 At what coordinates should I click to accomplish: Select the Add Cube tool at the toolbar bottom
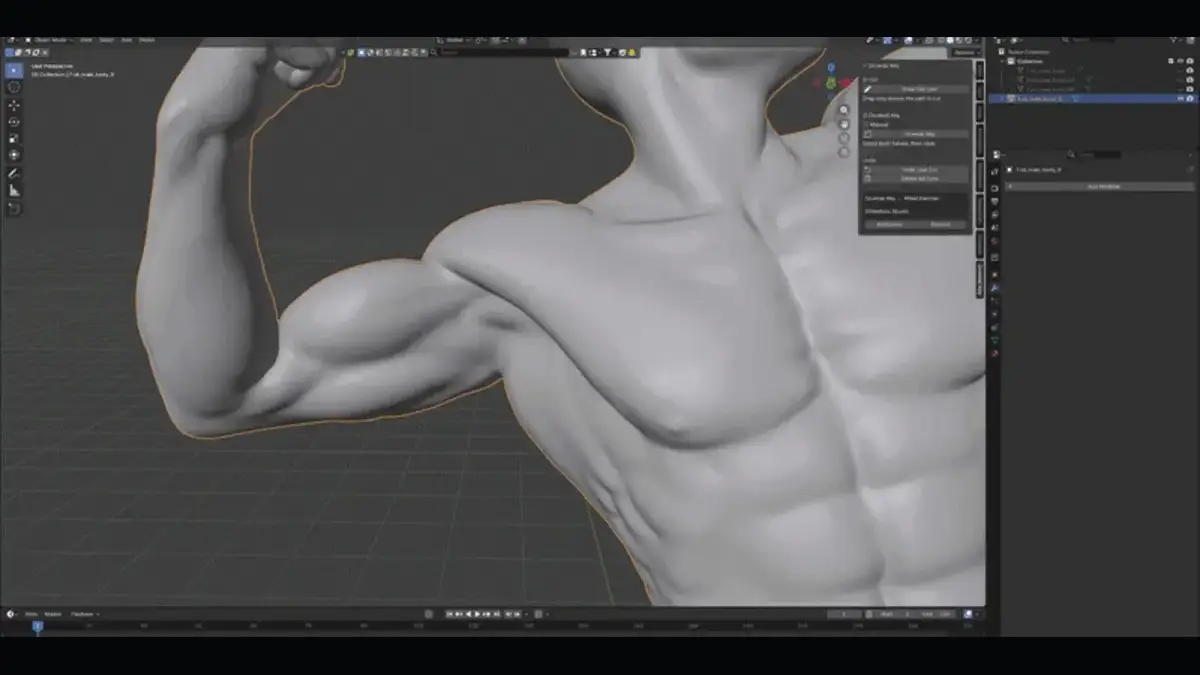point(14,208)
